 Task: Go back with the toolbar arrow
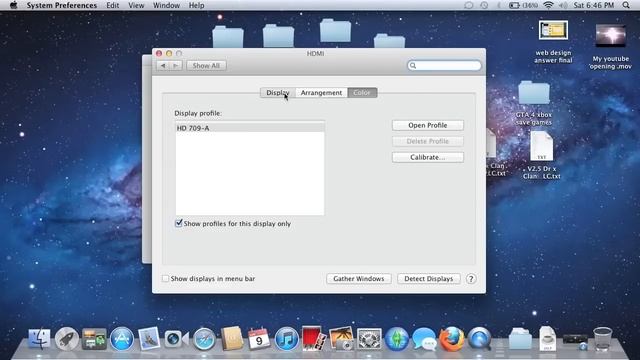(x=163, y=65)
